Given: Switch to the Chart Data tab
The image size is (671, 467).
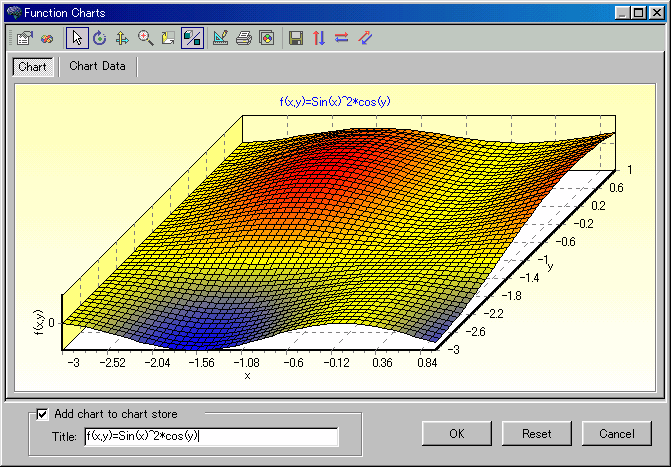Looking at the screenshot, I should coord(97,67).
